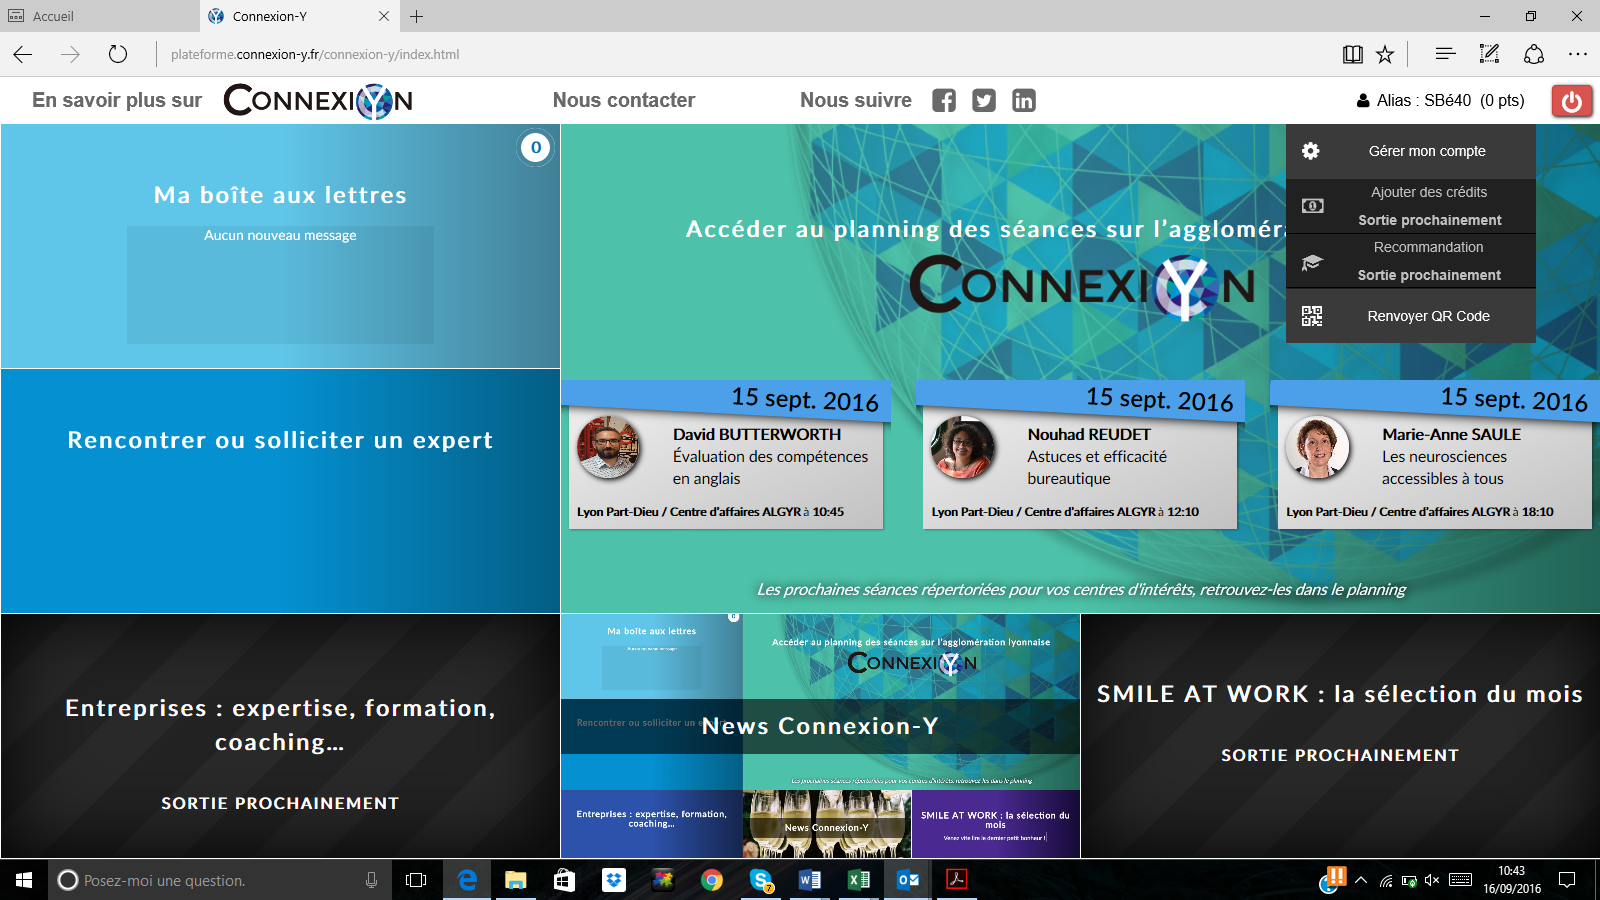Open Gérer mon compte menu entry
1600x900 pixels.
1411,151
